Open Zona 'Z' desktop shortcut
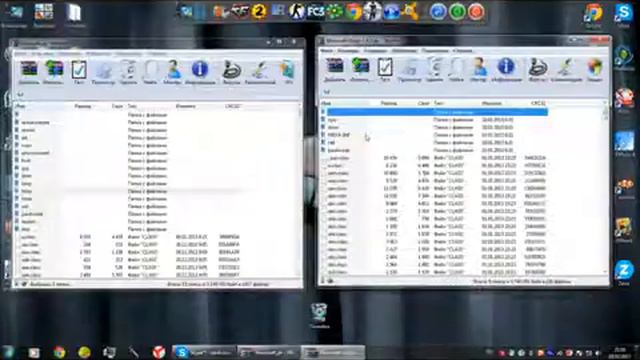This screenshot has width=640, height=360. click(624, 273)
